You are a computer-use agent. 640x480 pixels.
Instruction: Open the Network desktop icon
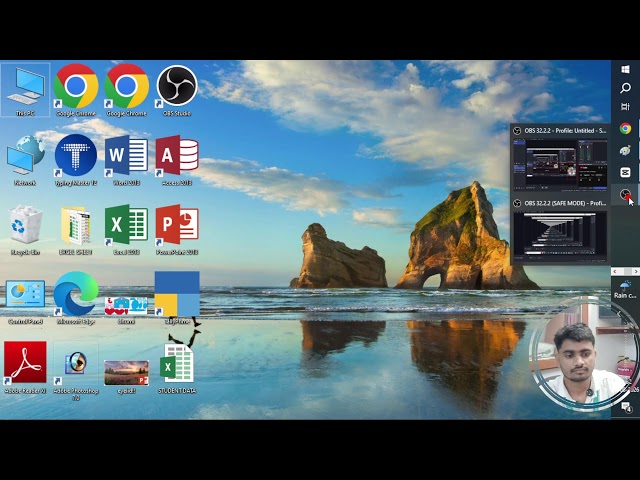pos(25,160)
